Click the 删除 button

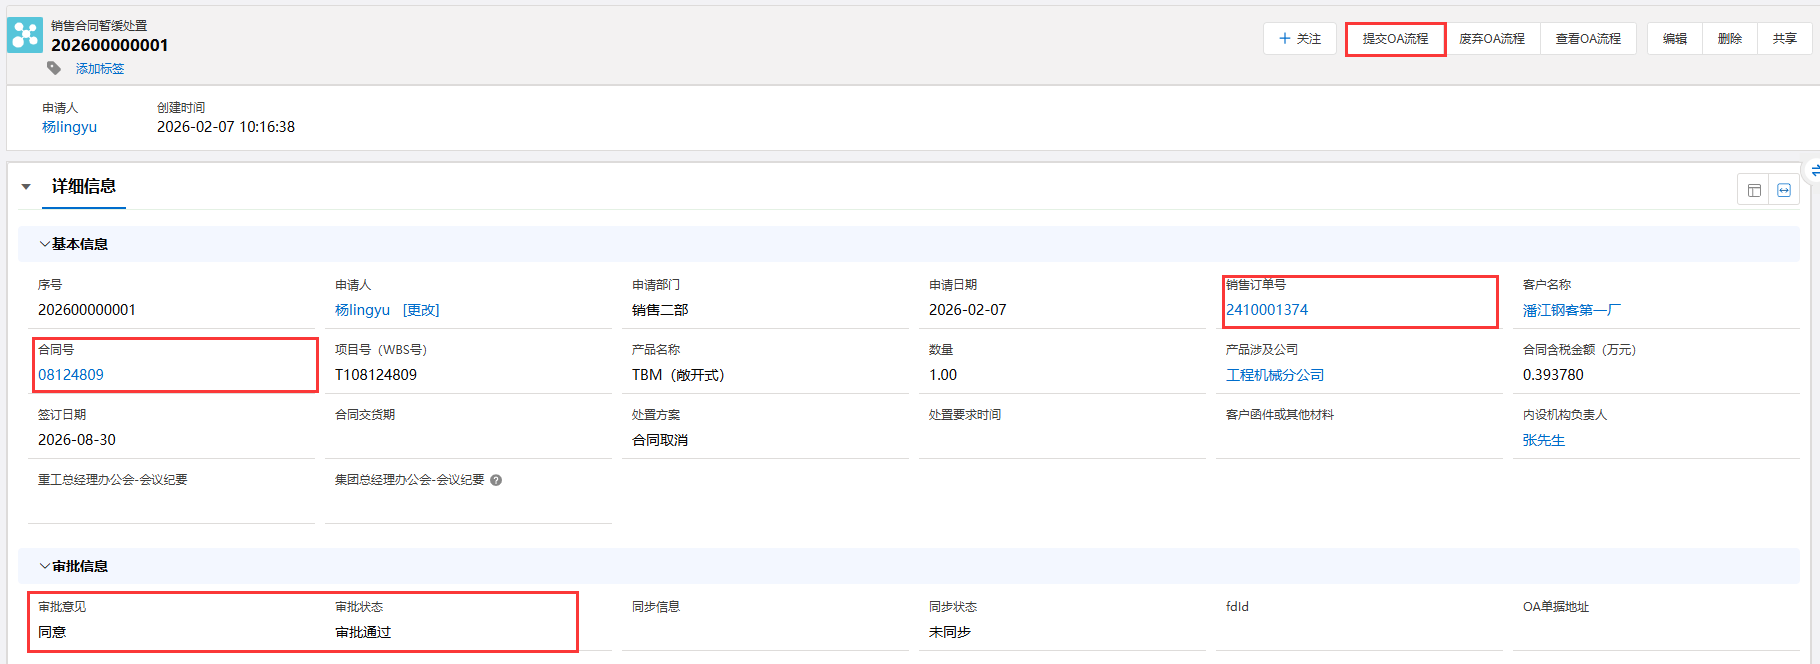coord(1730,39)
